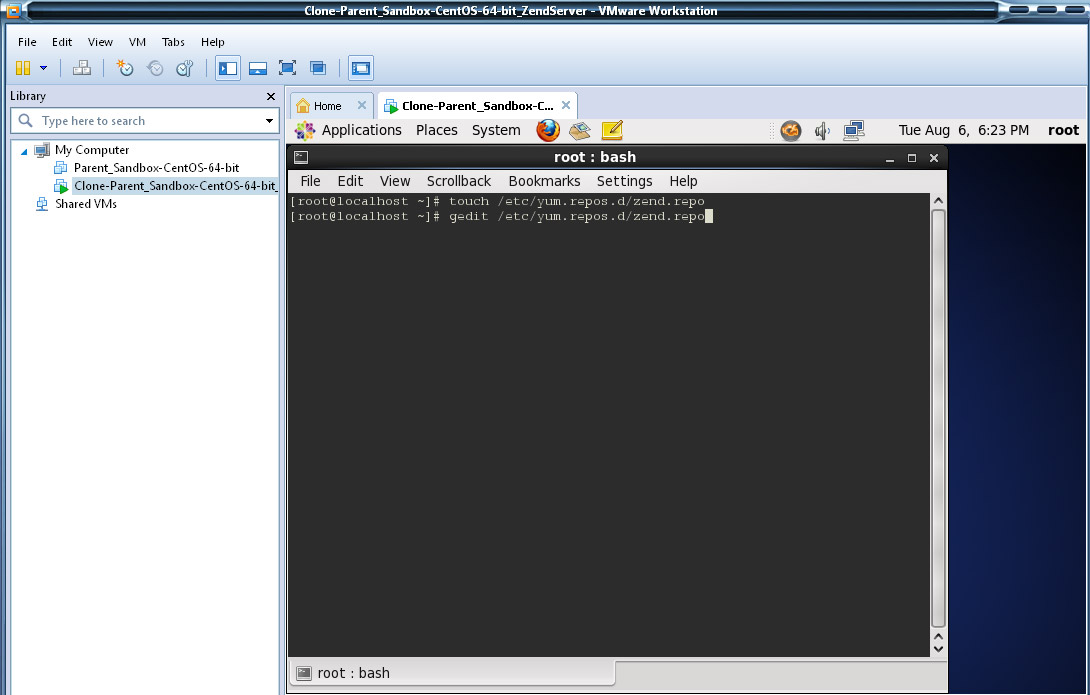Screen dimensions: 1090x695
Task: Open GNOME System menu
Action: [496, 130]
